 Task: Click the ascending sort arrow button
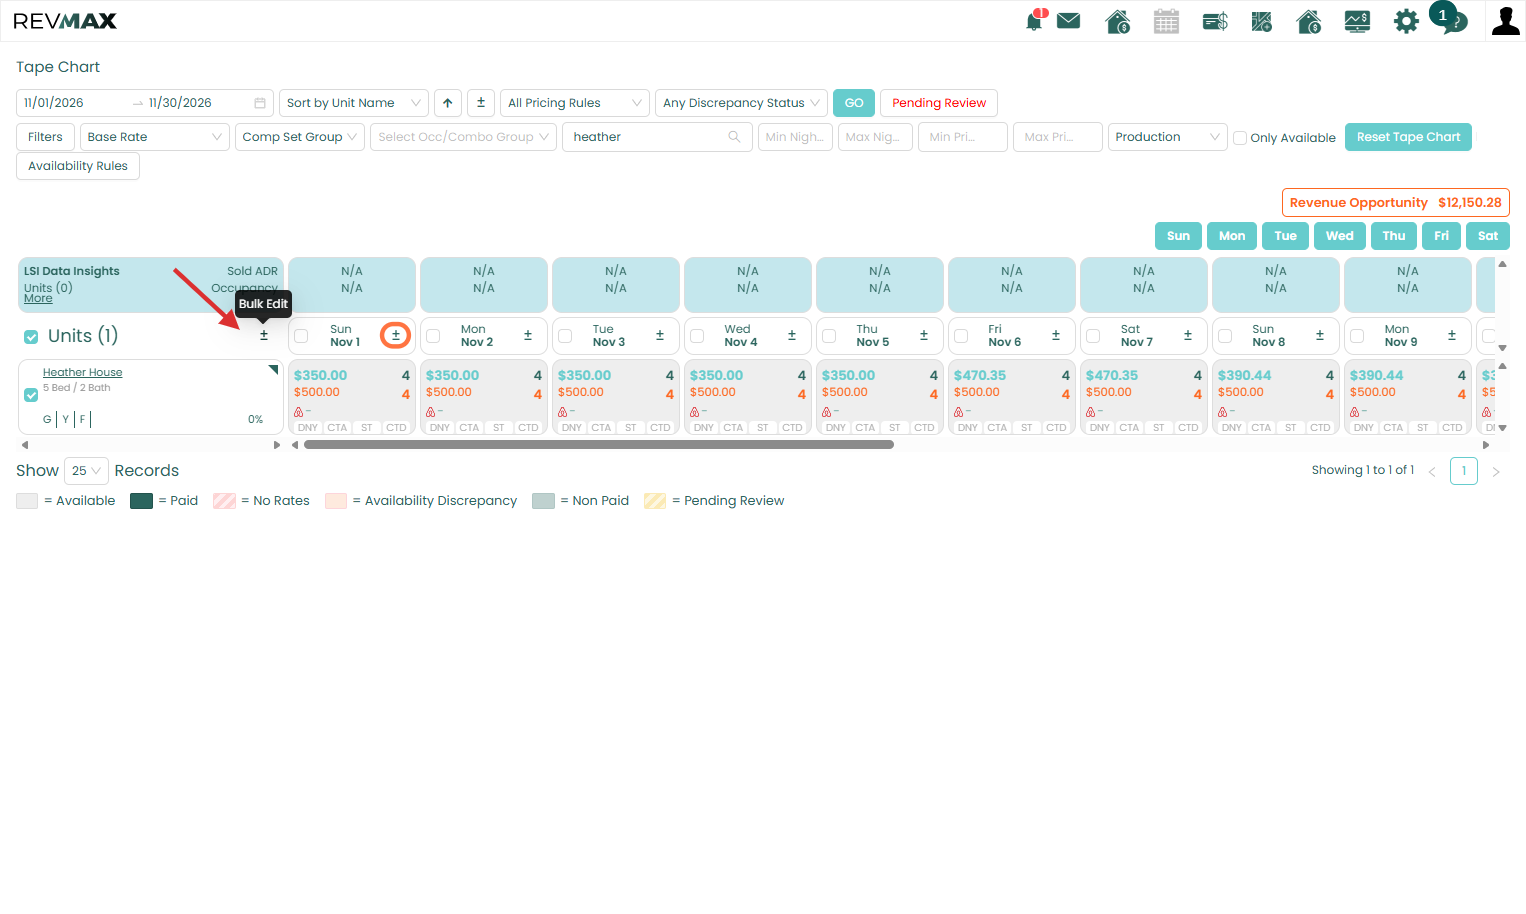pos(448,103)
